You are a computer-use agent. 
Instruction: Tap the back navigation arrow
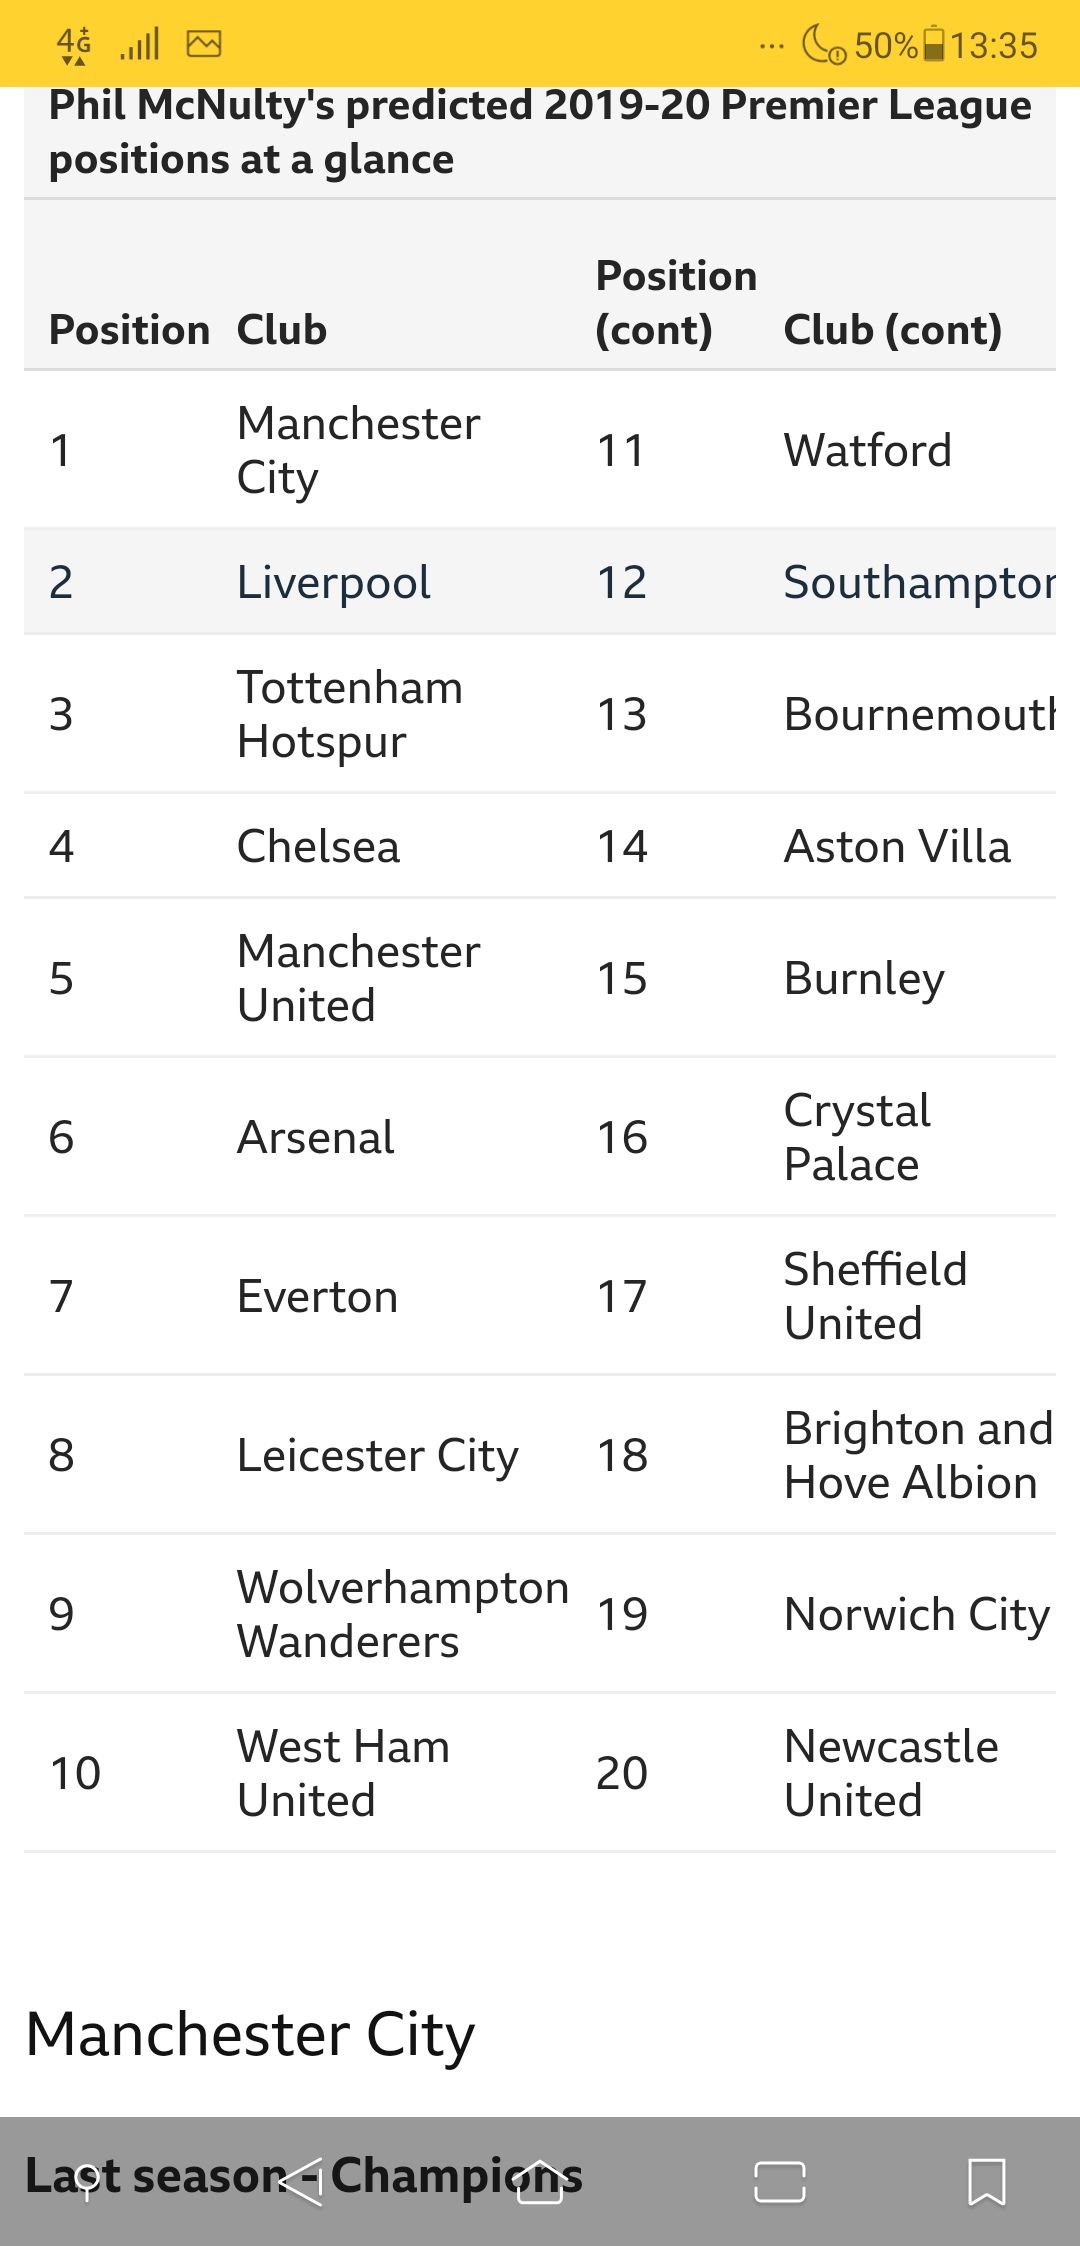click(301, 2181)
